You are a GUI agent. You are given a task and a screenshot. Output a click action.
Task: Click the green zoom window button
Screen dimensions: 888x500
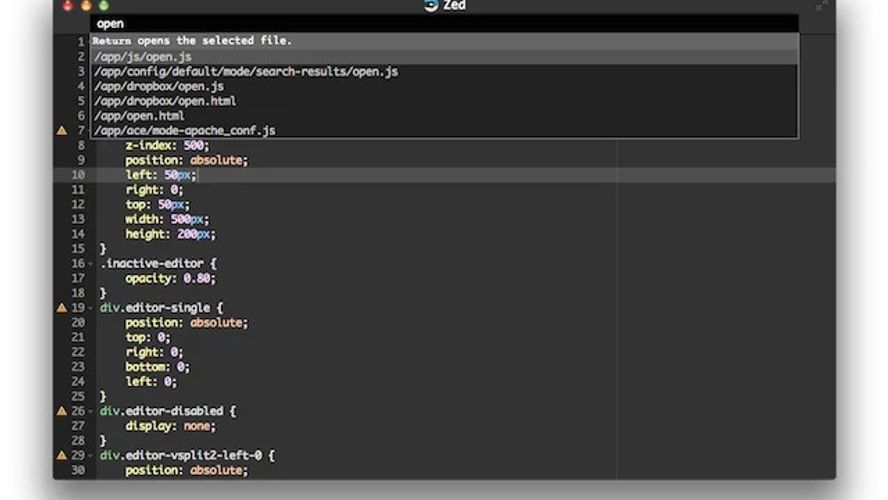104,6
